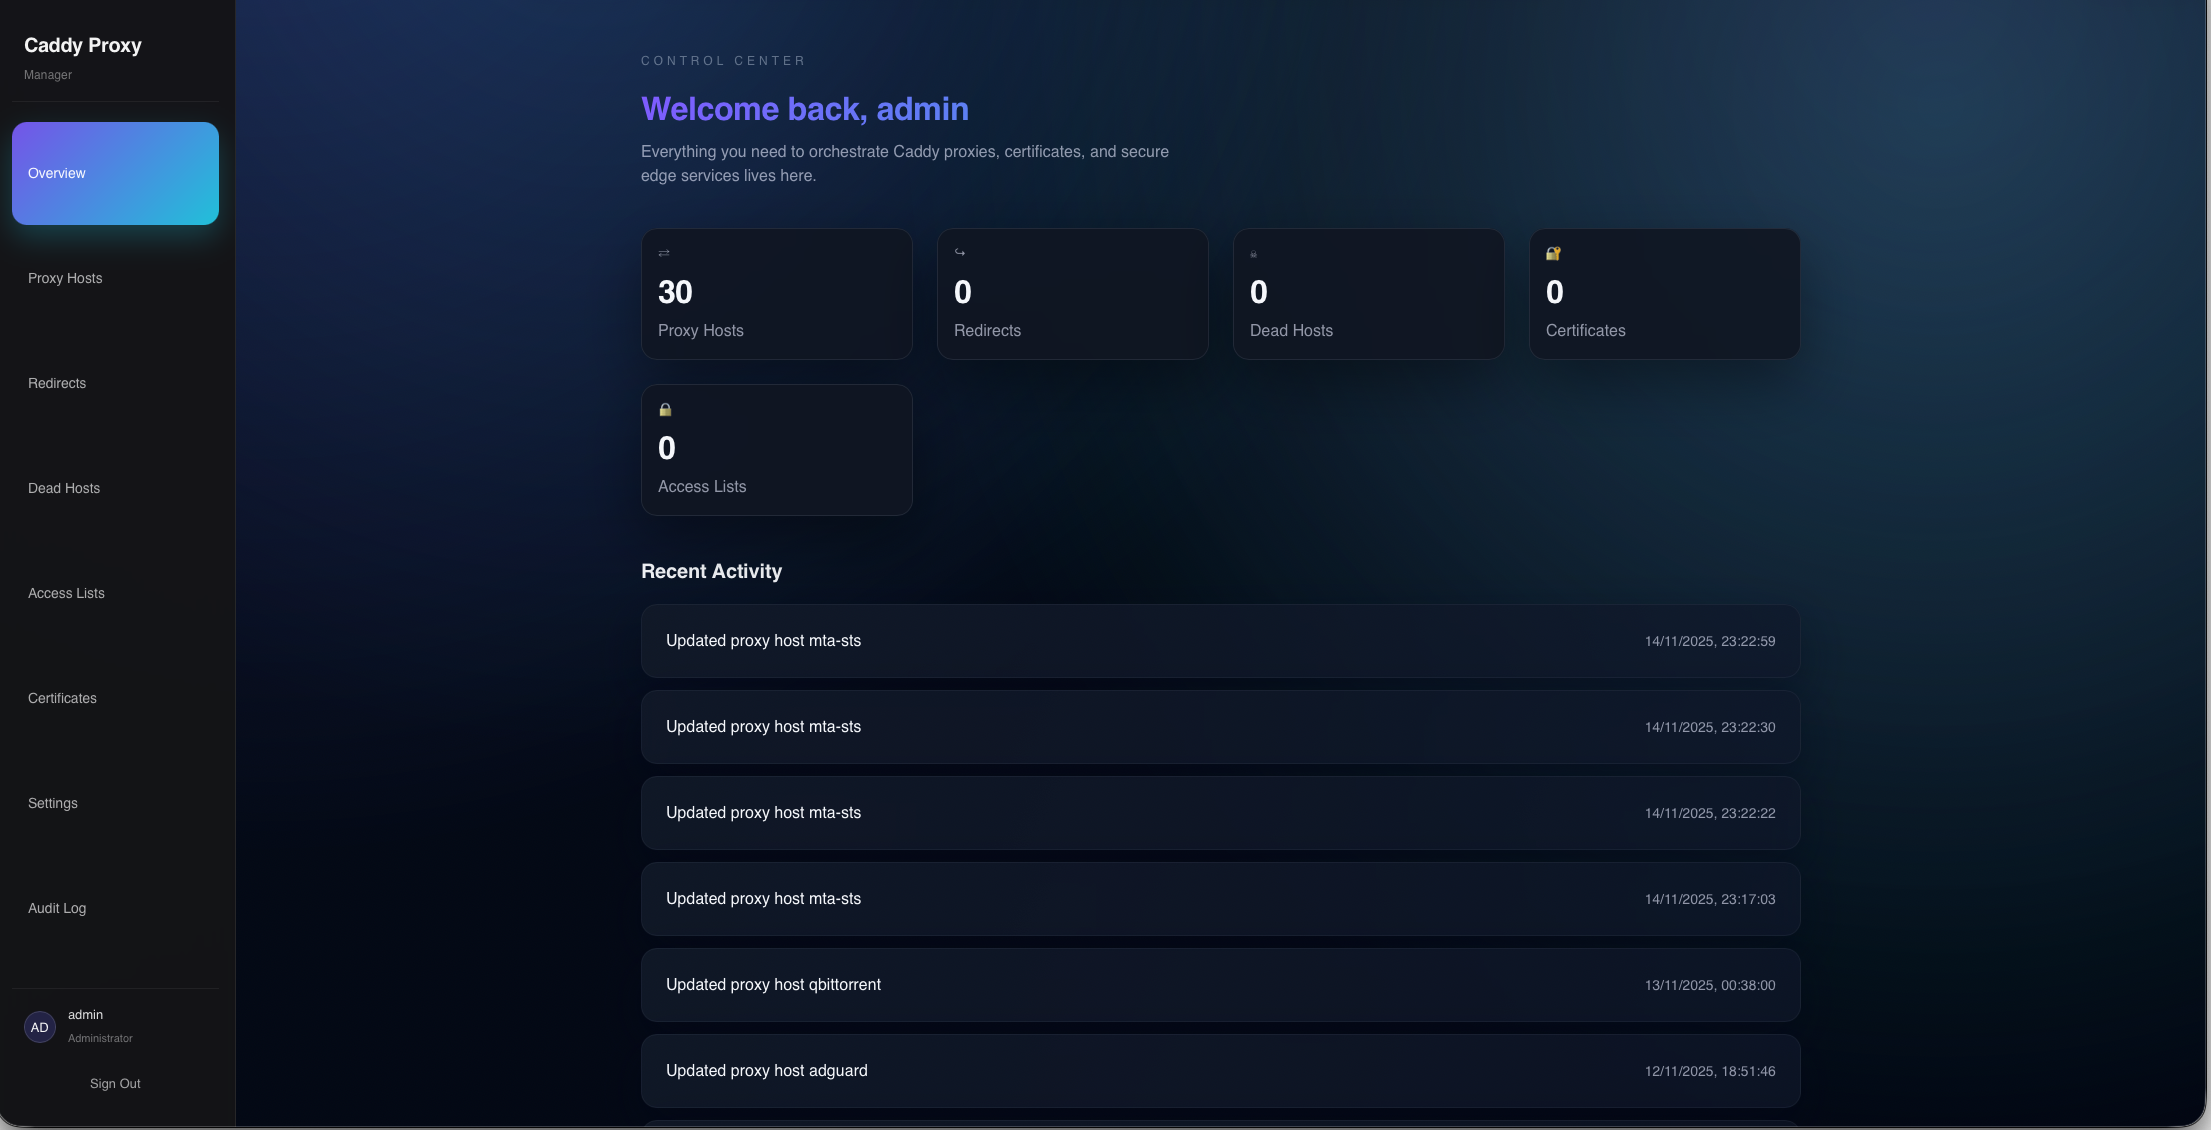2211x1130 pixels.
Task: Click the Redirects curved-arrow icon
Action: (960, 253)
